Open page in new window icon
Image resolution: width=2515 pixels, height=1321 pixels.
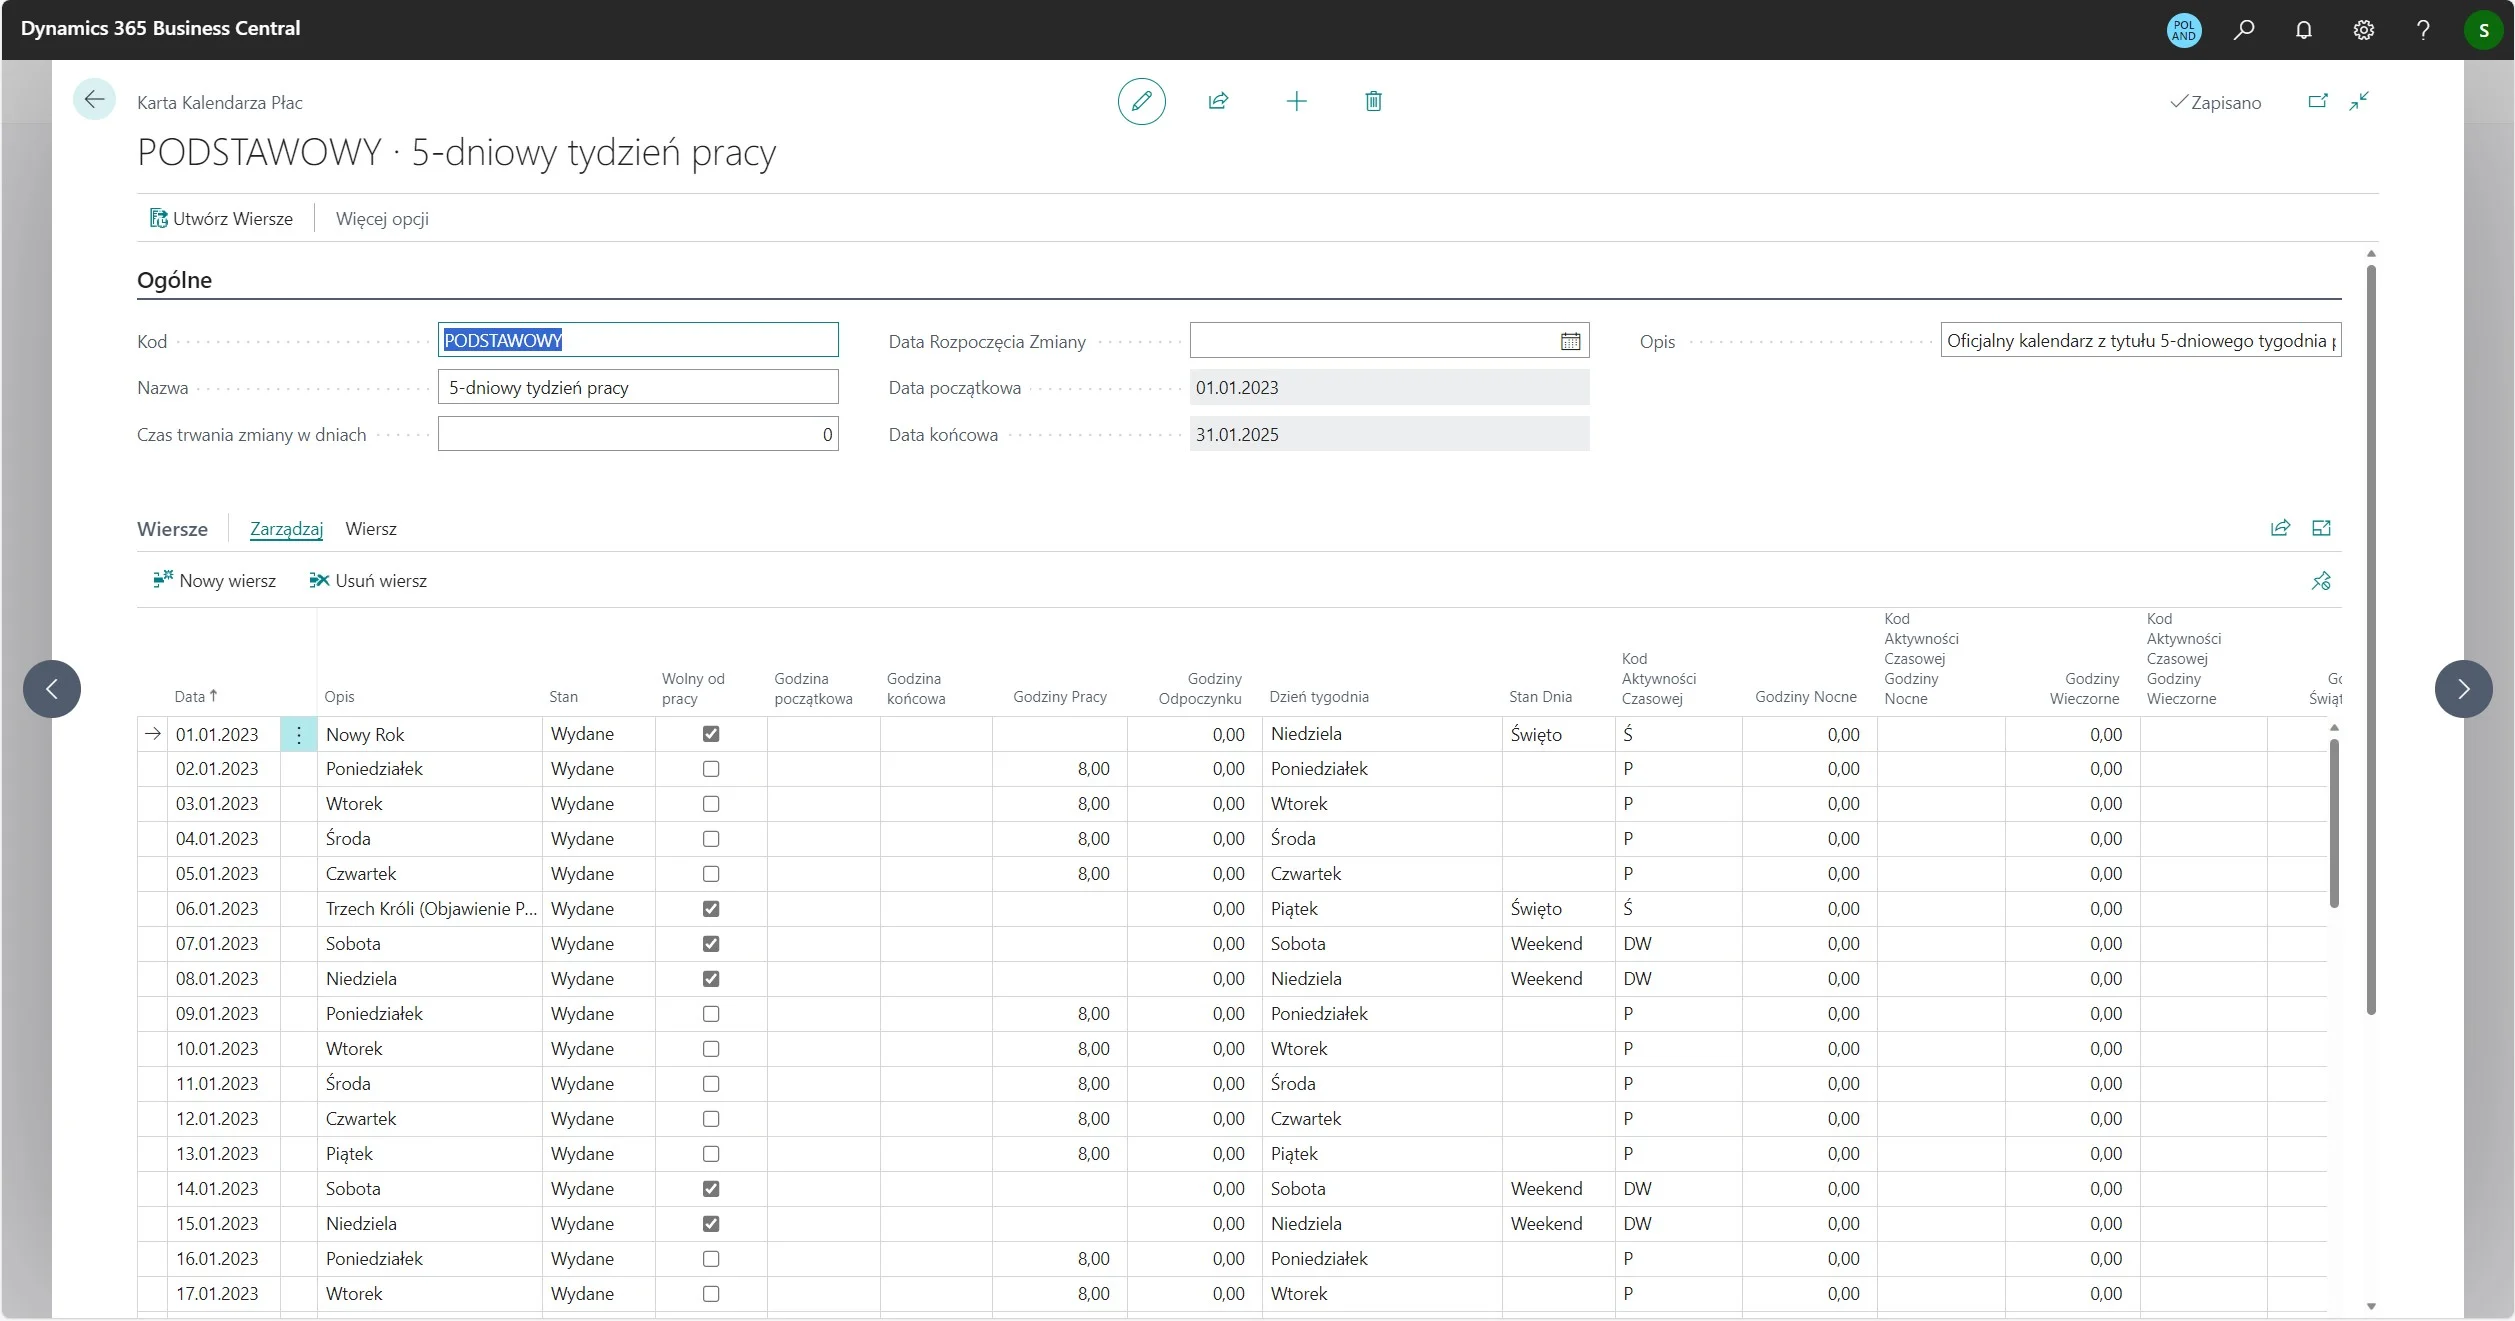[2317, 101]
